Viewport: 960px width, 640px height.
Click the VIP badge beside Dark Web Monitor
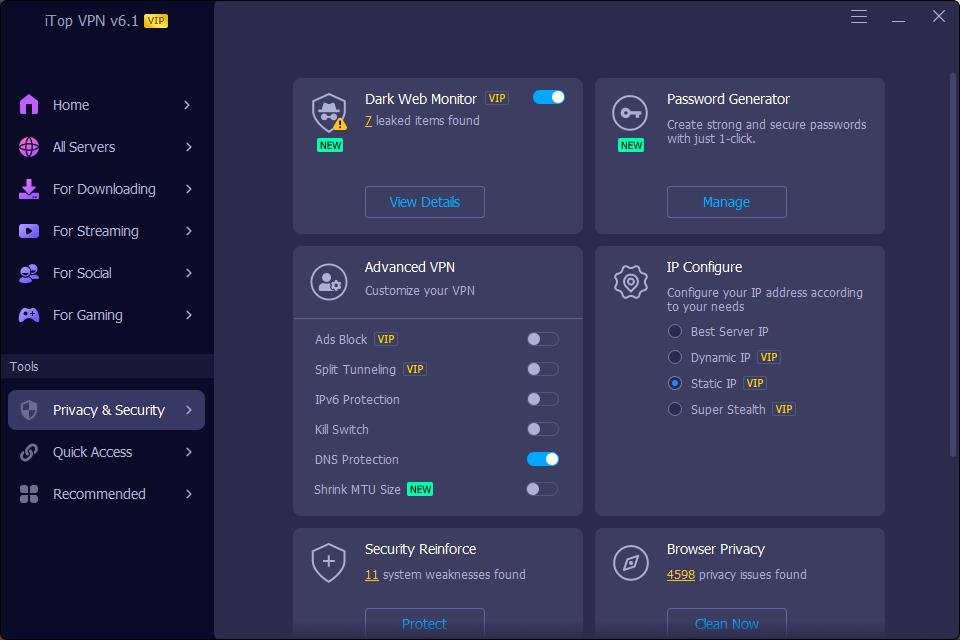[x=497, y=98]
